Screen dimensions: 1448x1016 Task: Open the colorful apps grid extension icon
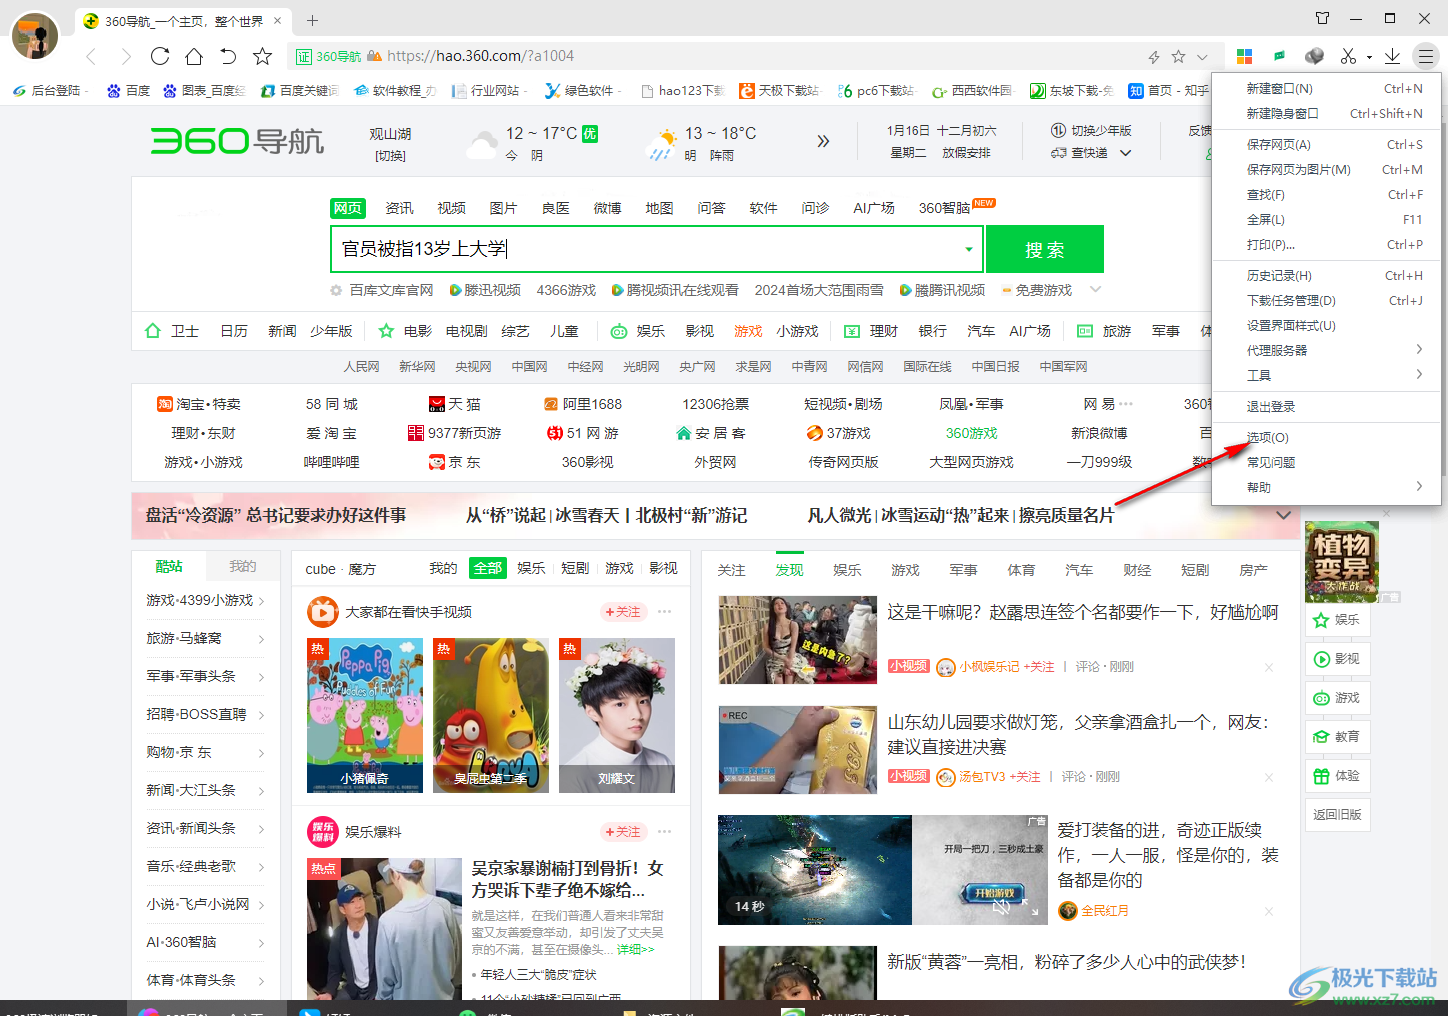(1244, 56)
